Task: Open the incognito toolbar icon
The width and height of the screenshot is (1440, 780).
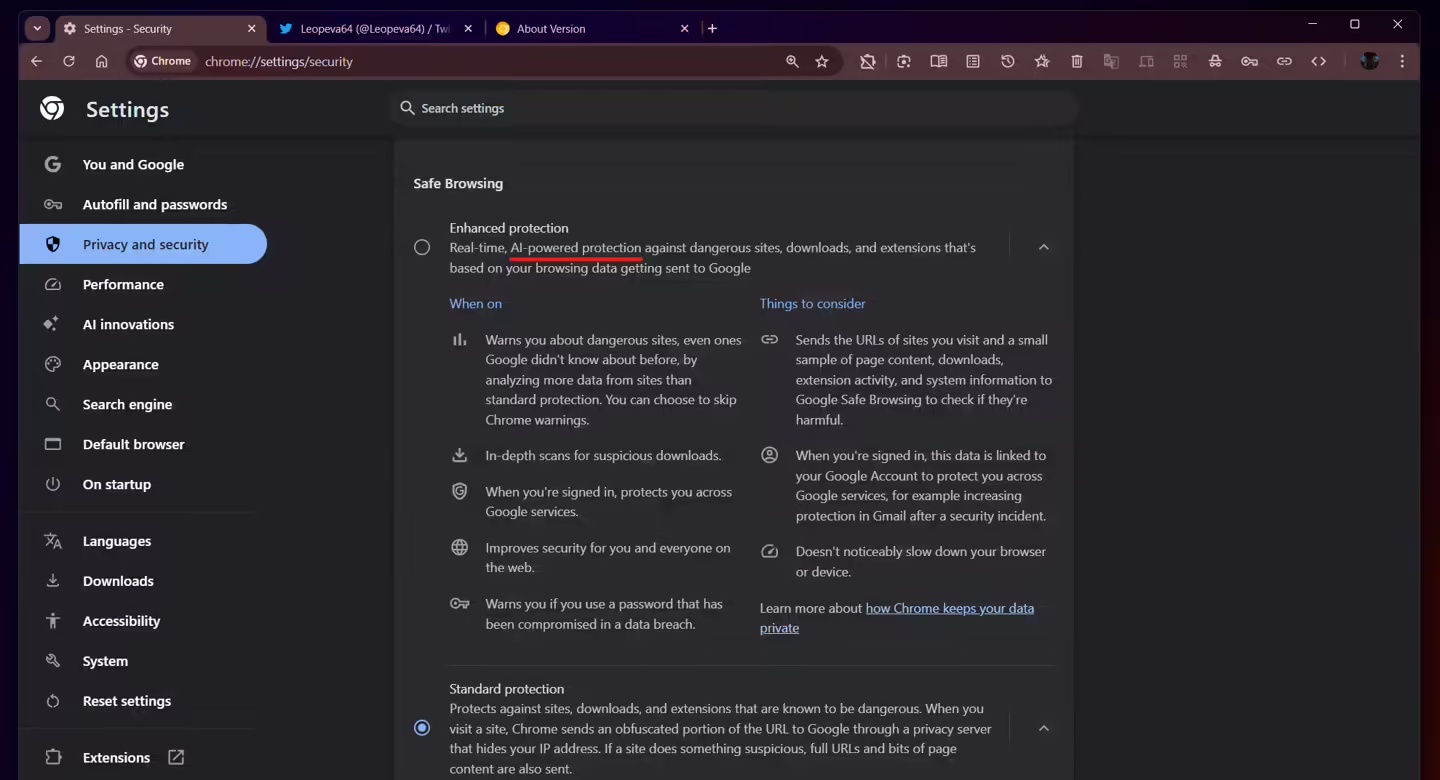Action: click(x=1215, y=62)
